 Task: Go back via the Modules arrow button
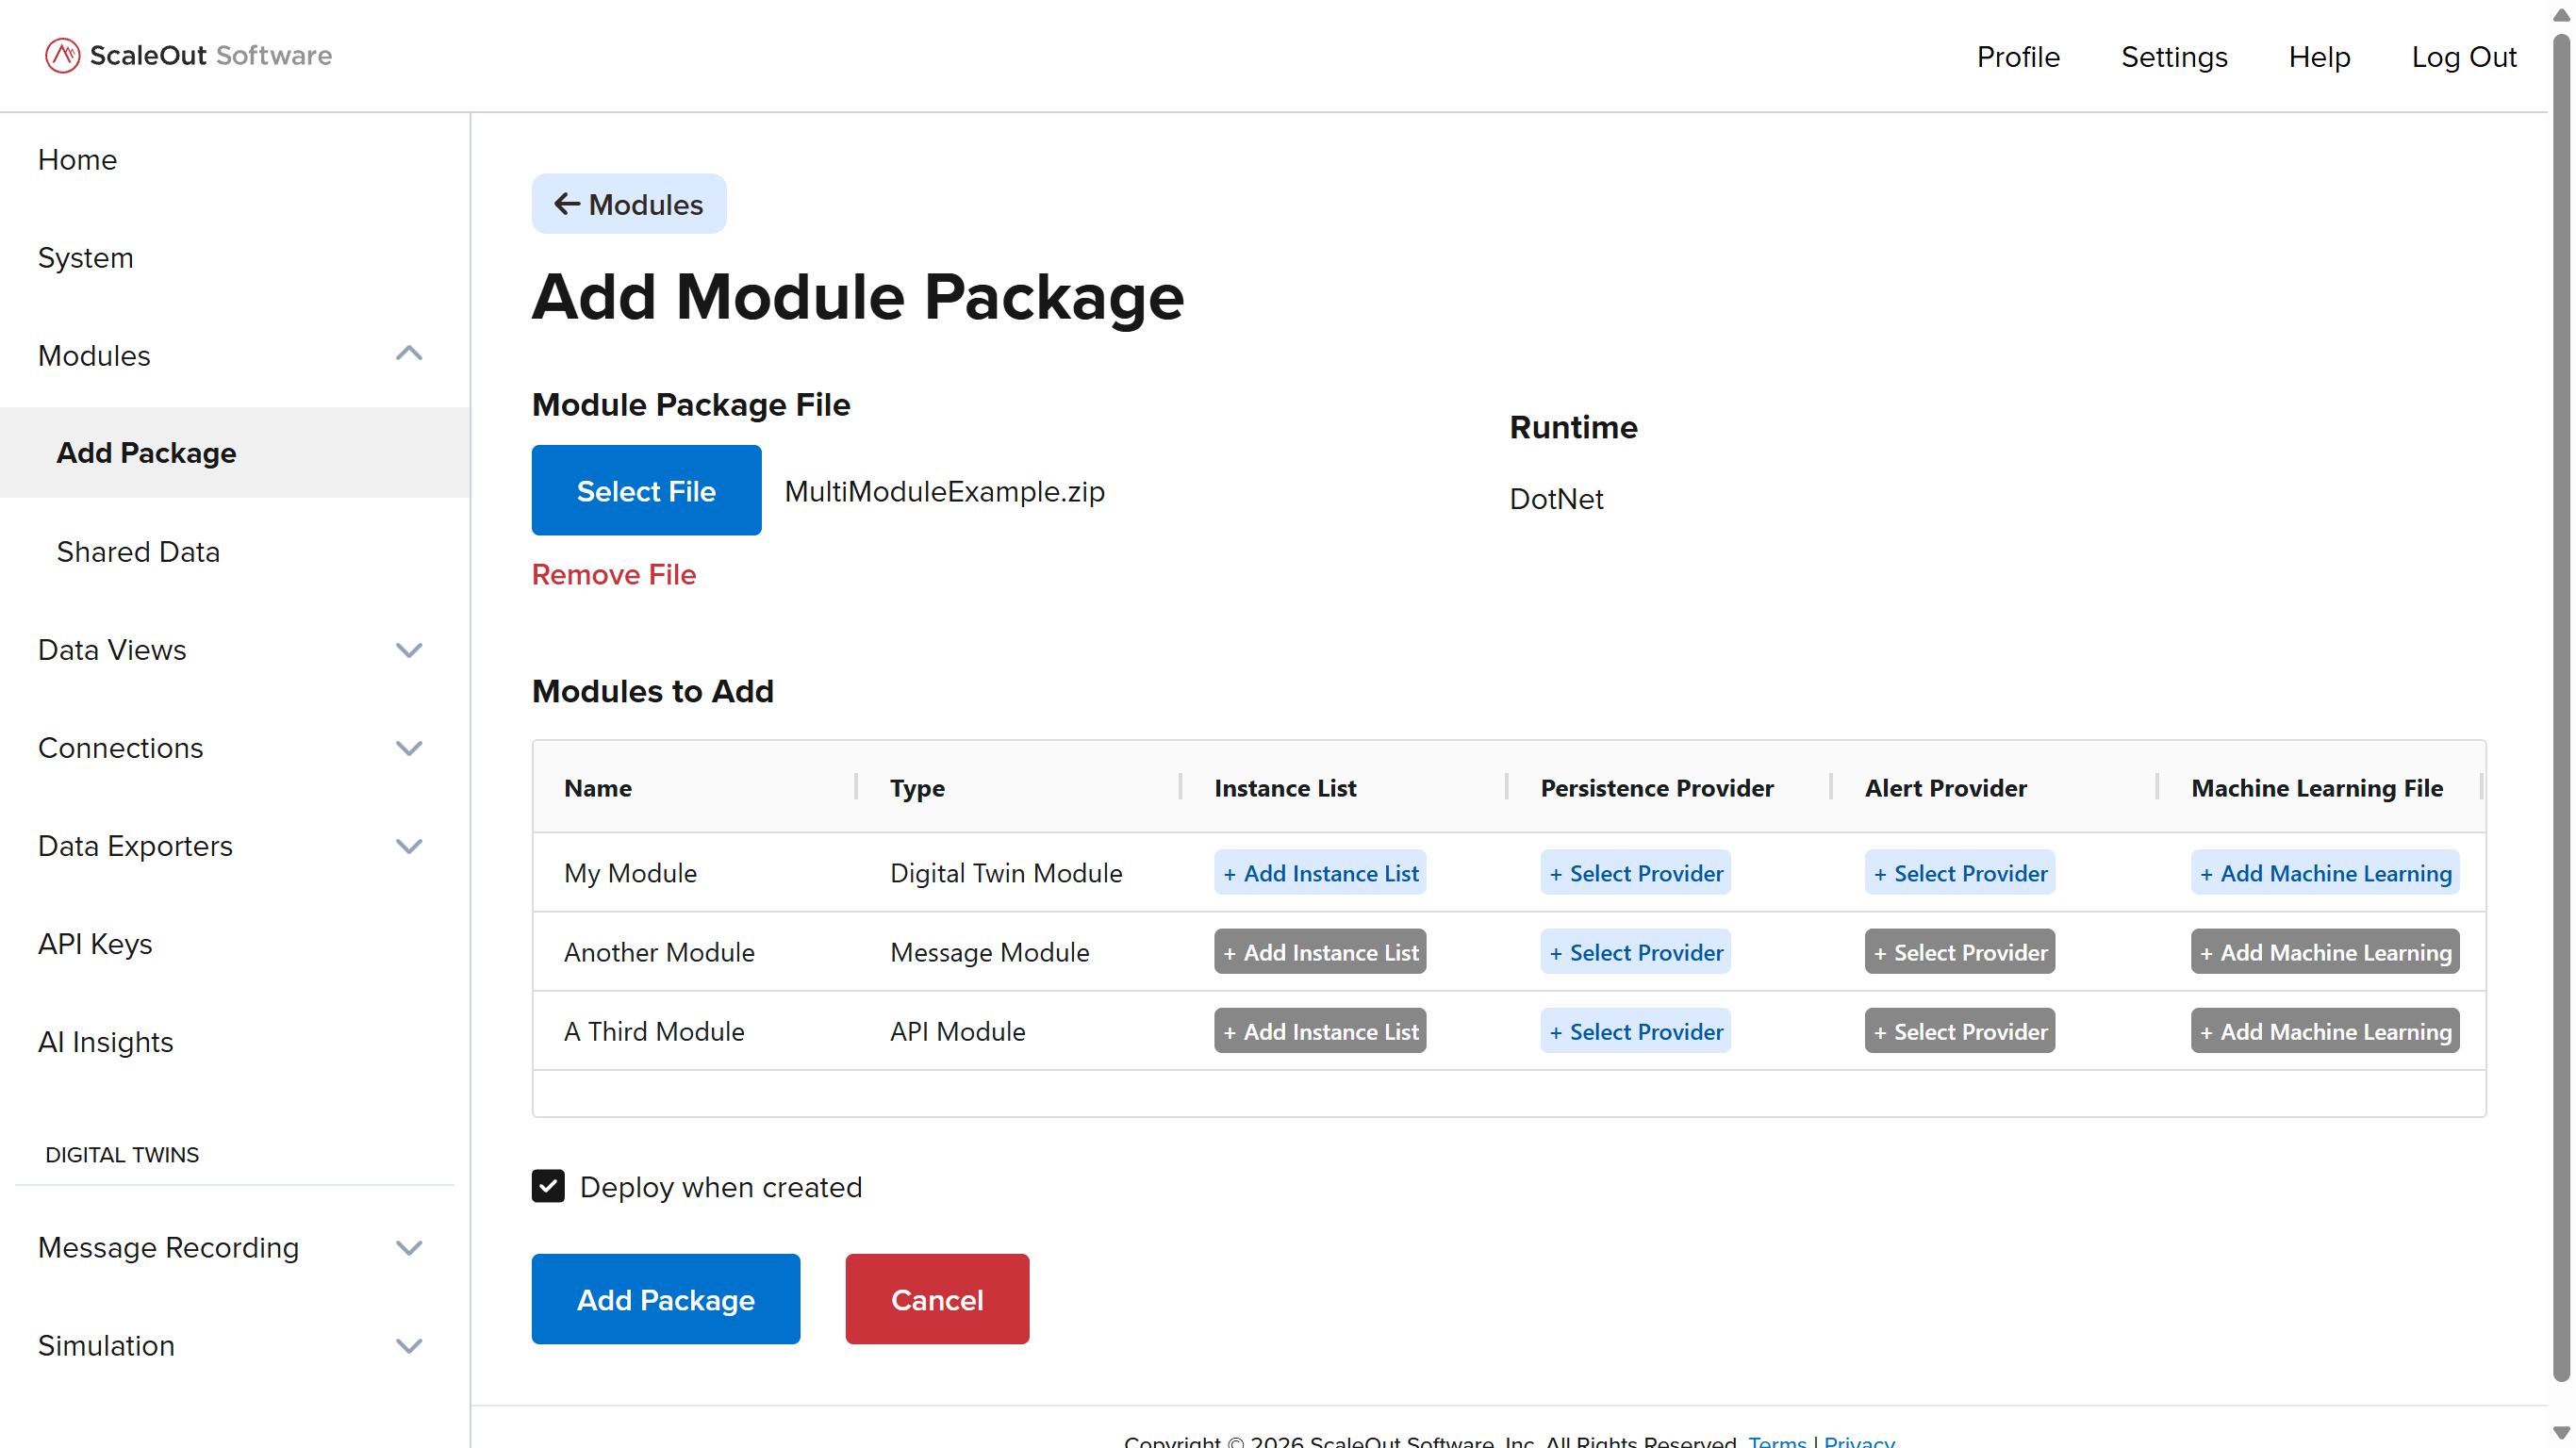tap(629, 204)
